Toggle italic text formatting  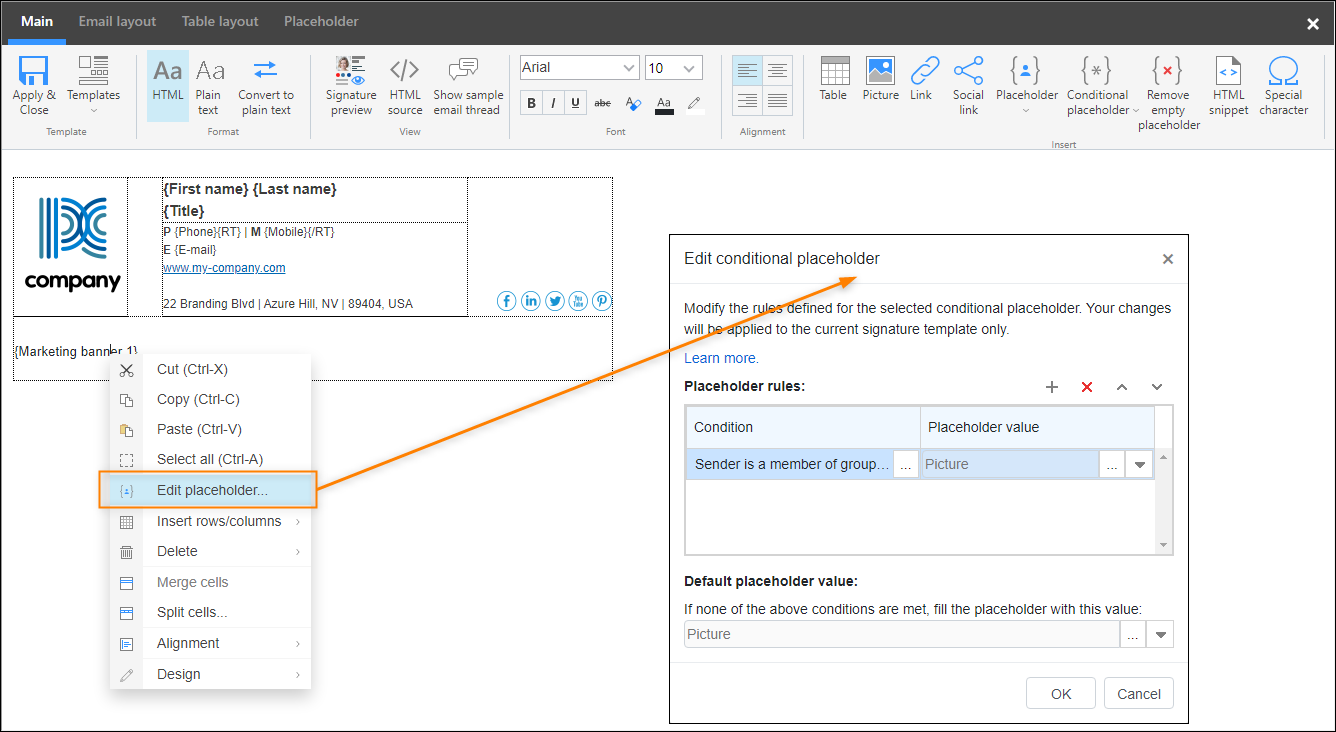[553, 102]
